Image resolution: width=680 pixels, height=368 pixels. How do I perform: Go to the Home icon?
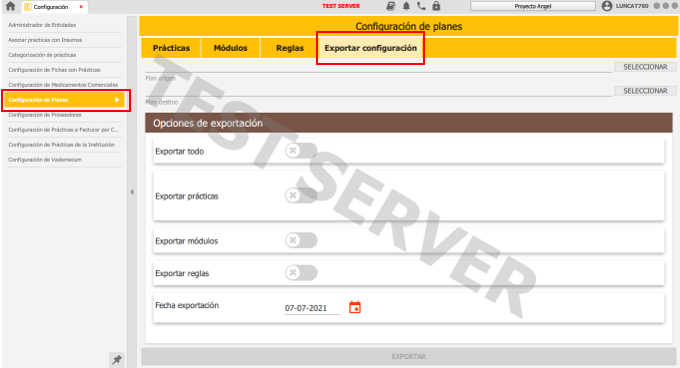coord(10,6)
